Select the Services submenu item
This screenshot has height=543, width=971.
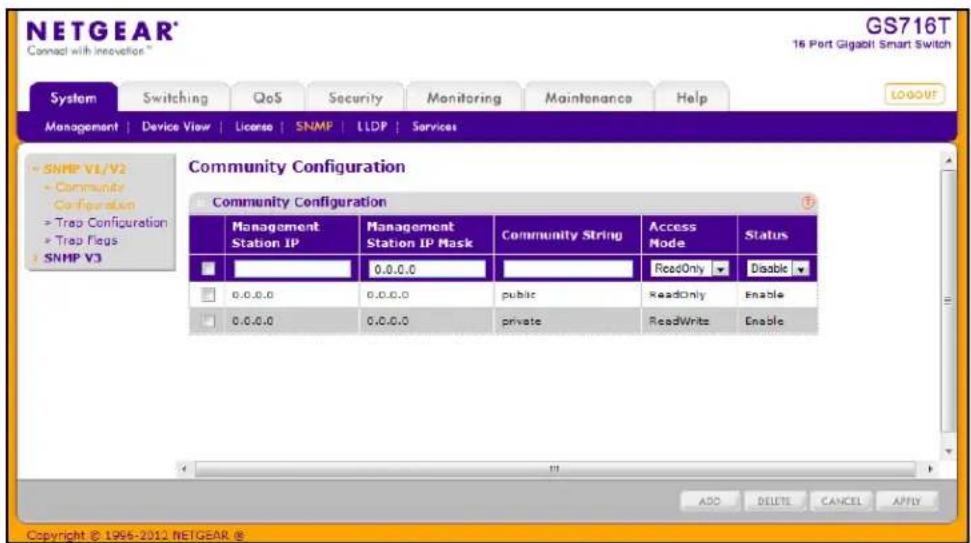click(x=434, y=127)
